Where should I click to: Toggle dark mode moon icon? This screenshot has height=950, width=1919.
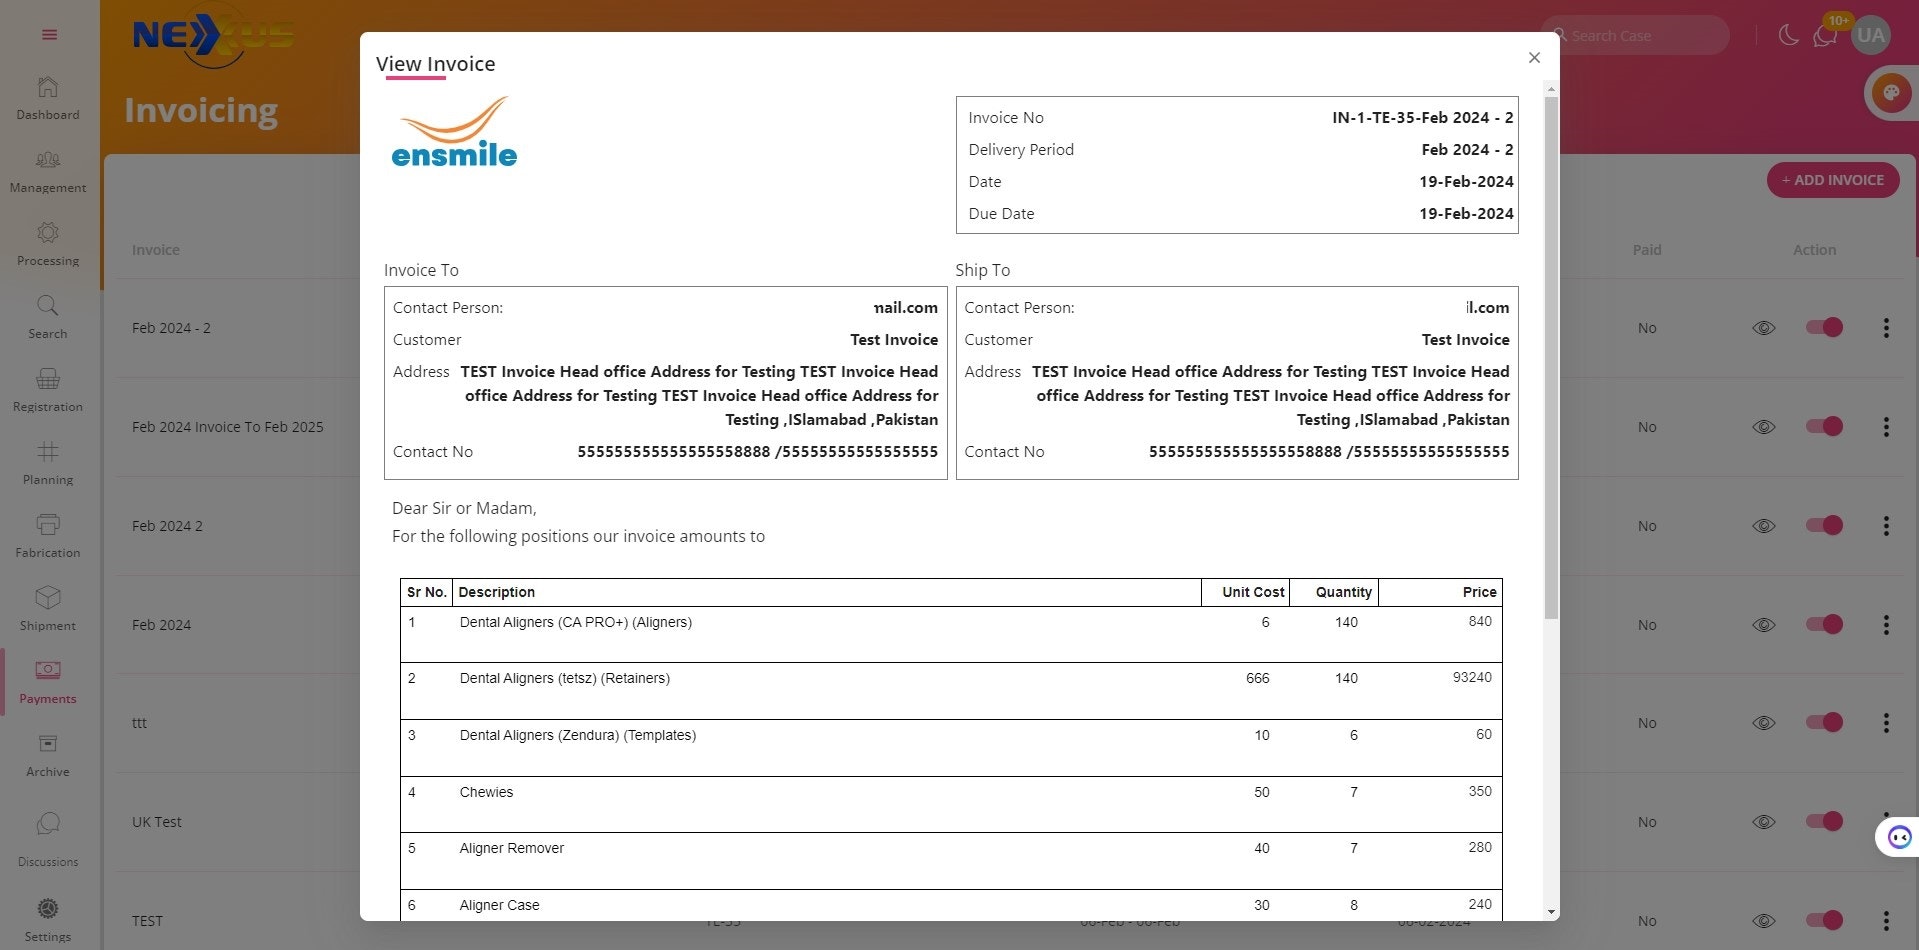click(1789, 35)
